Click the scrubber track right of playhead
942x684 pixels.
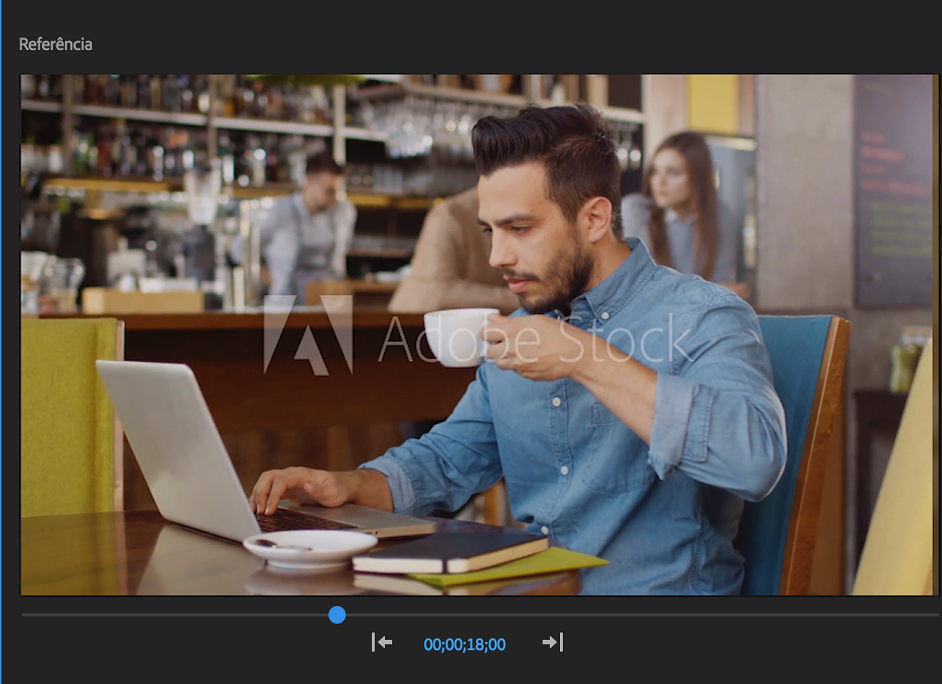[x=642, y=615]
